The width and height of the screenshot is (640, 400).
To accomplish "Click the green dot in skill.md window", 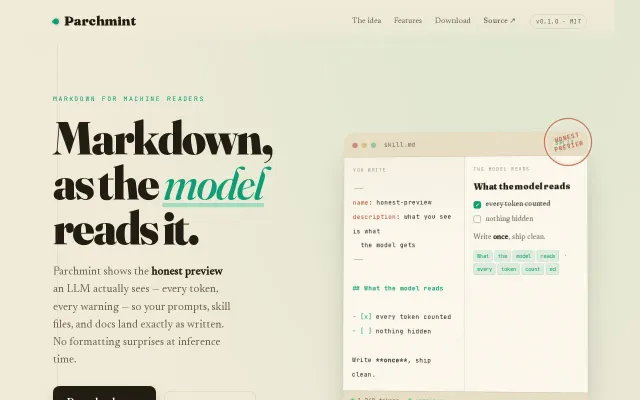I will pos(373,145).
